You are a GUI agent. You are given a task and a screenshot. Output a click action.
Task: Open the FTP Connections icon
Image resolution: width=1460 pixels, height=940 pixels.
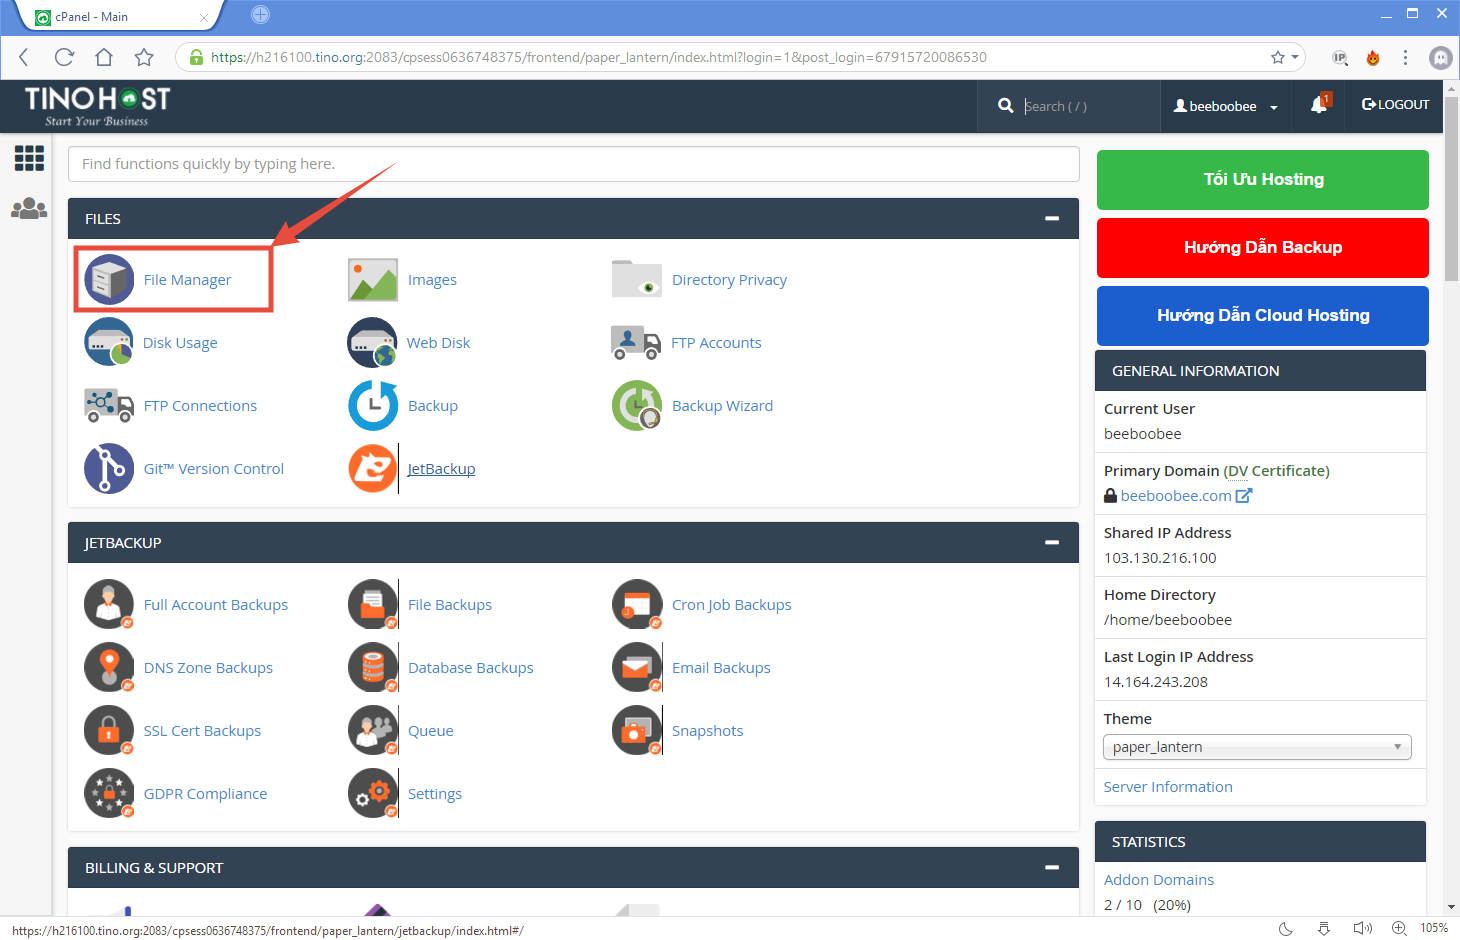pyautogui.click(x=109, y=405)
